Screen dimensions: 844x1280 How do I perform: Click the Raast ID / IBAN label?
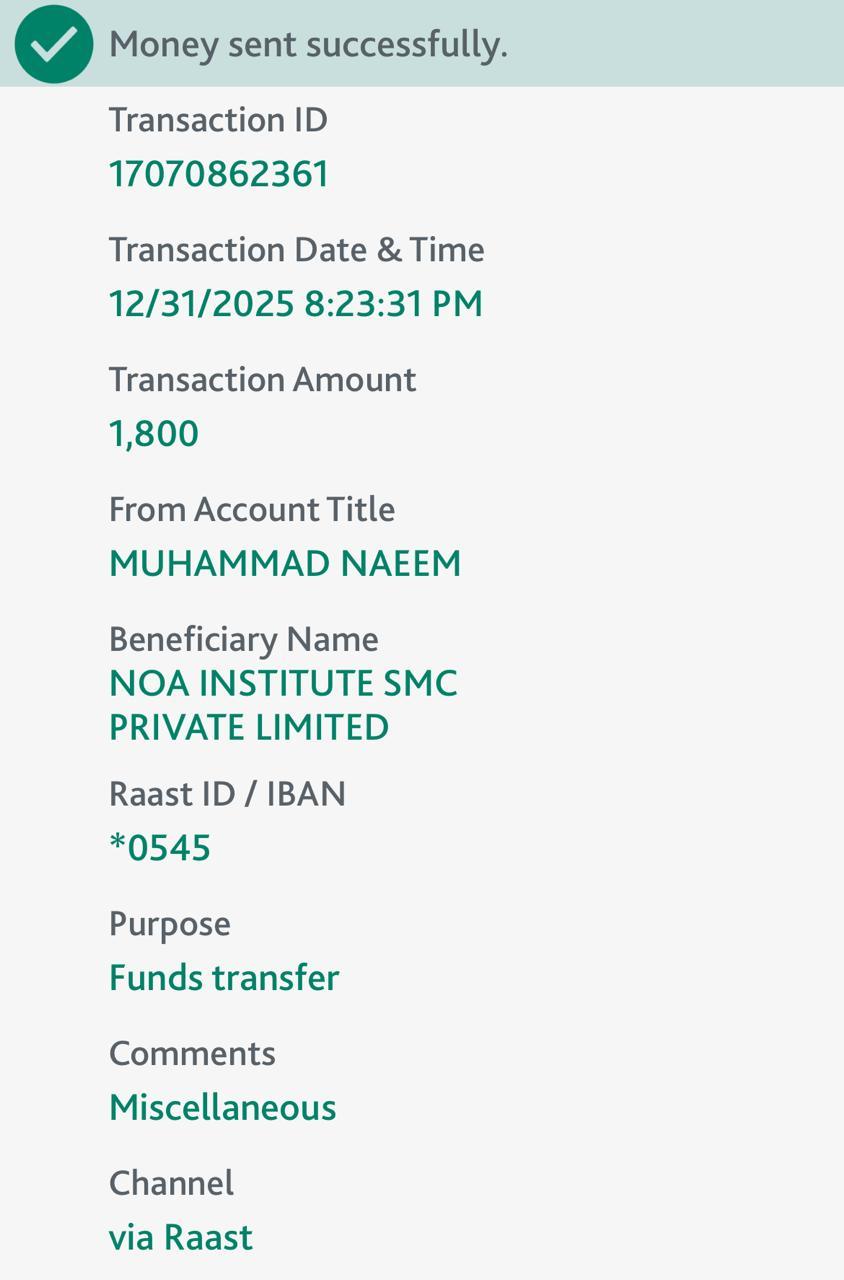(227, 794)
